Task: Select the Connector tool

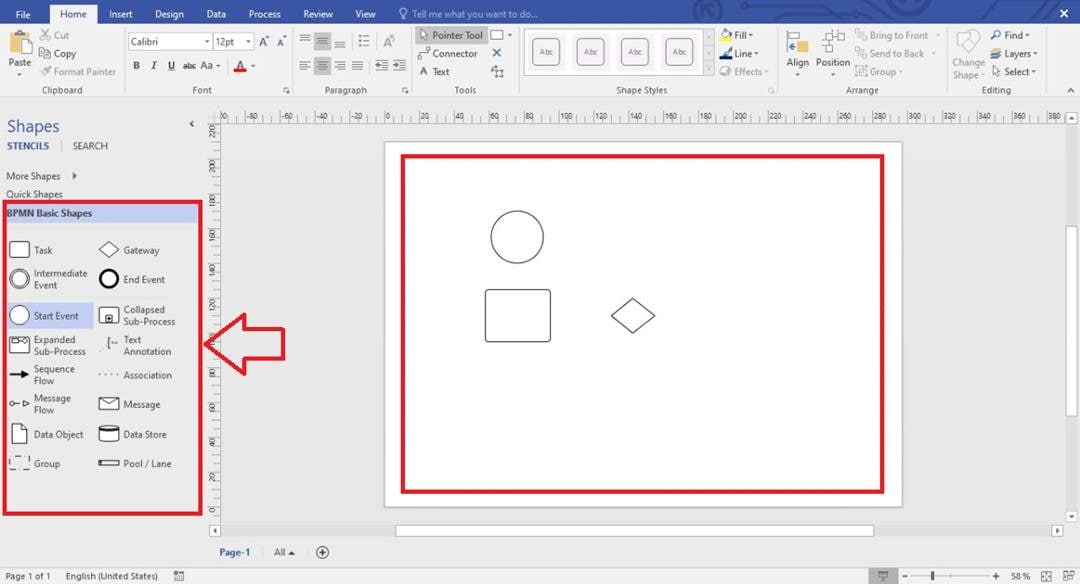Action: tap(448, 52)
